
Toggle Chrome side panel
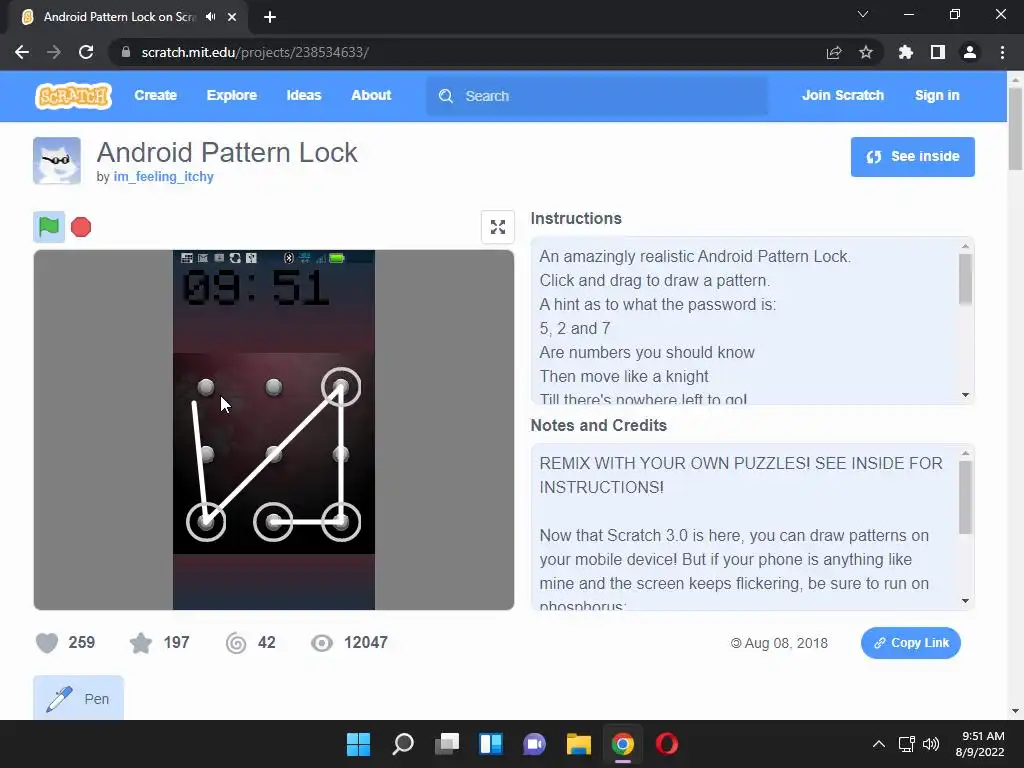pyautogui.click(x=938, y=52)
